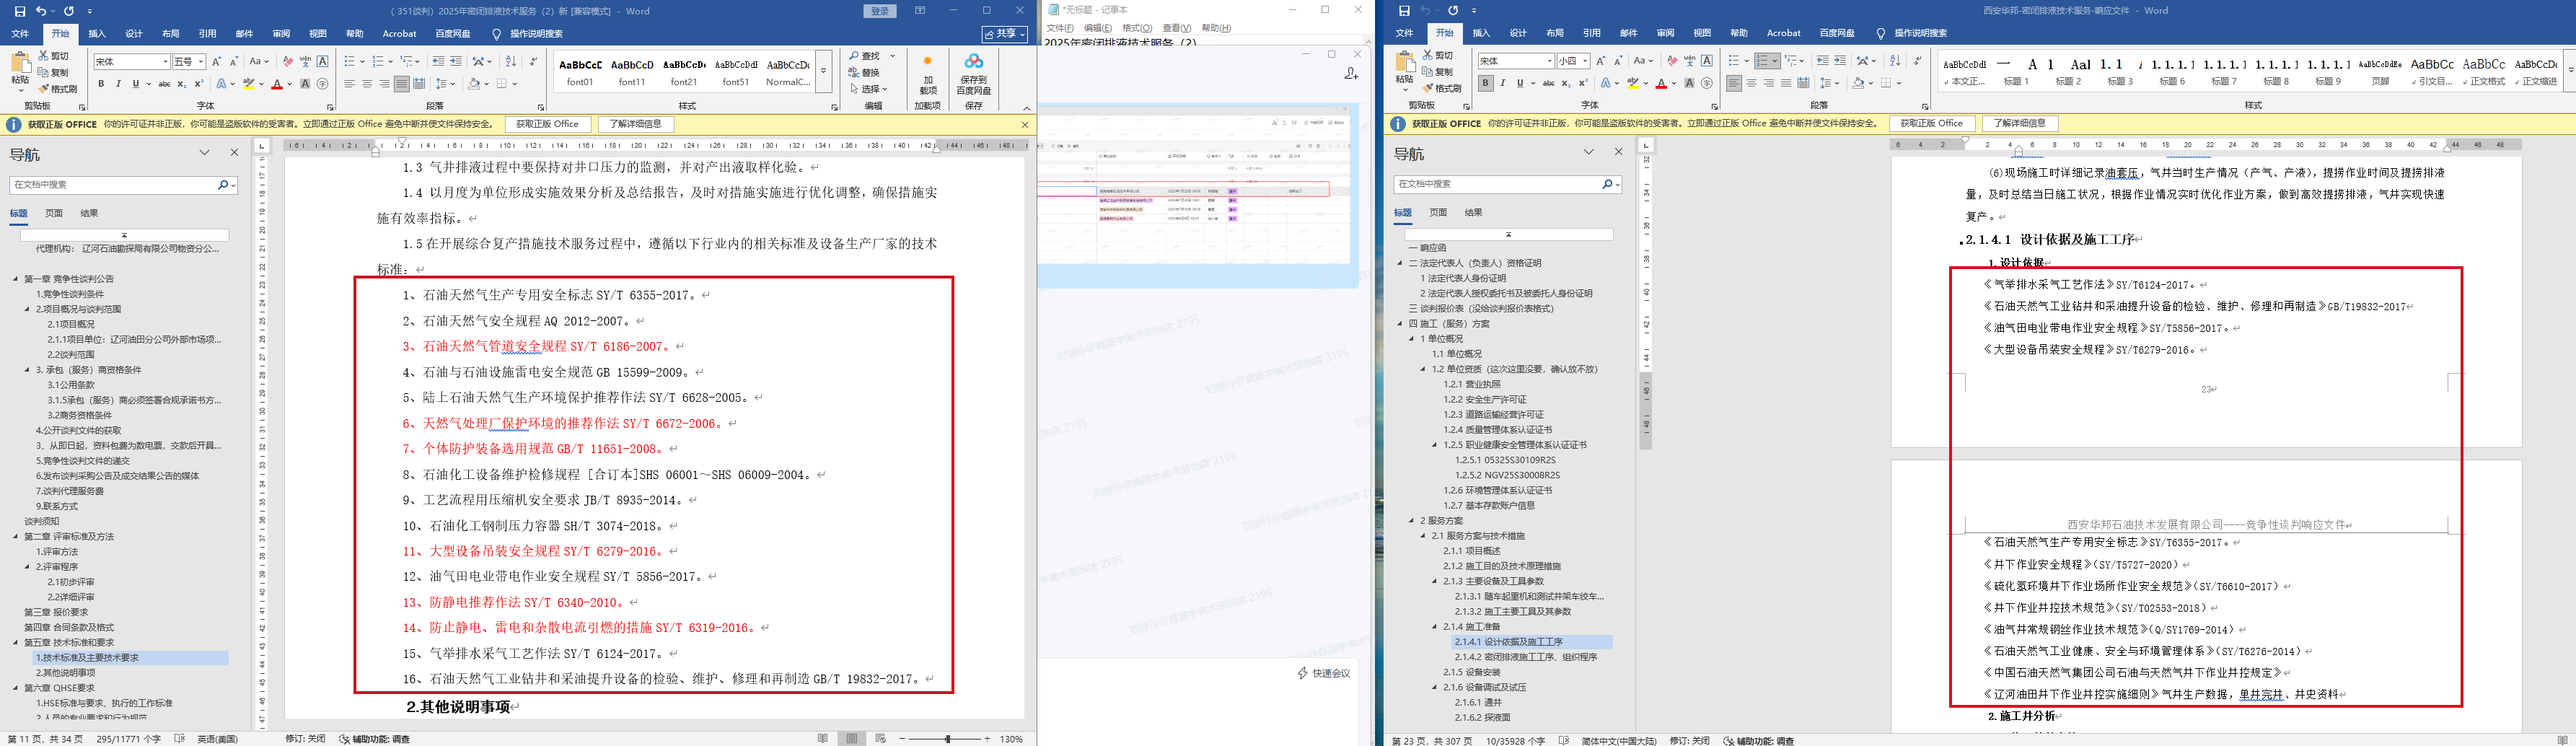Open change case Aa dropdown in left Word
This screenshot has width=2576, height=746.
coord(259,62)
